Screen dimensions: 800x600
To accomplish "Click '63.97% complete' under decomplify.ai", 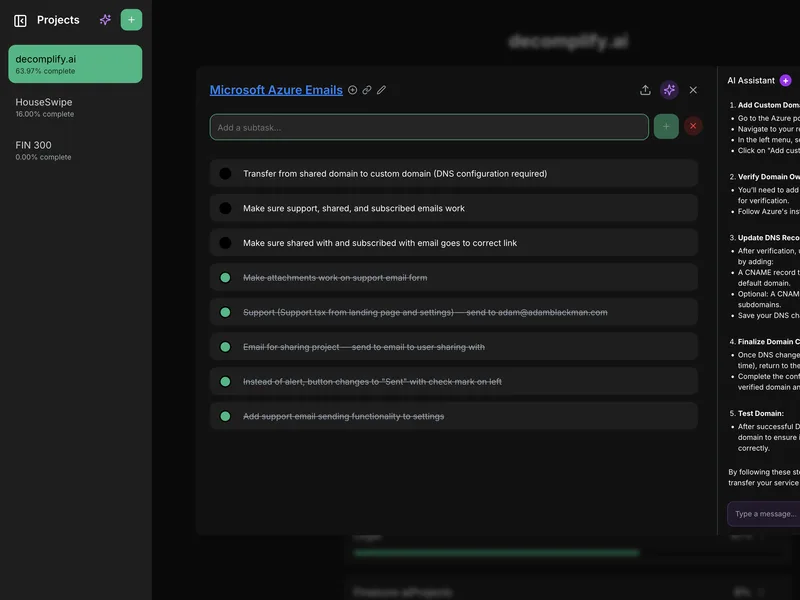I will [45, 71].
